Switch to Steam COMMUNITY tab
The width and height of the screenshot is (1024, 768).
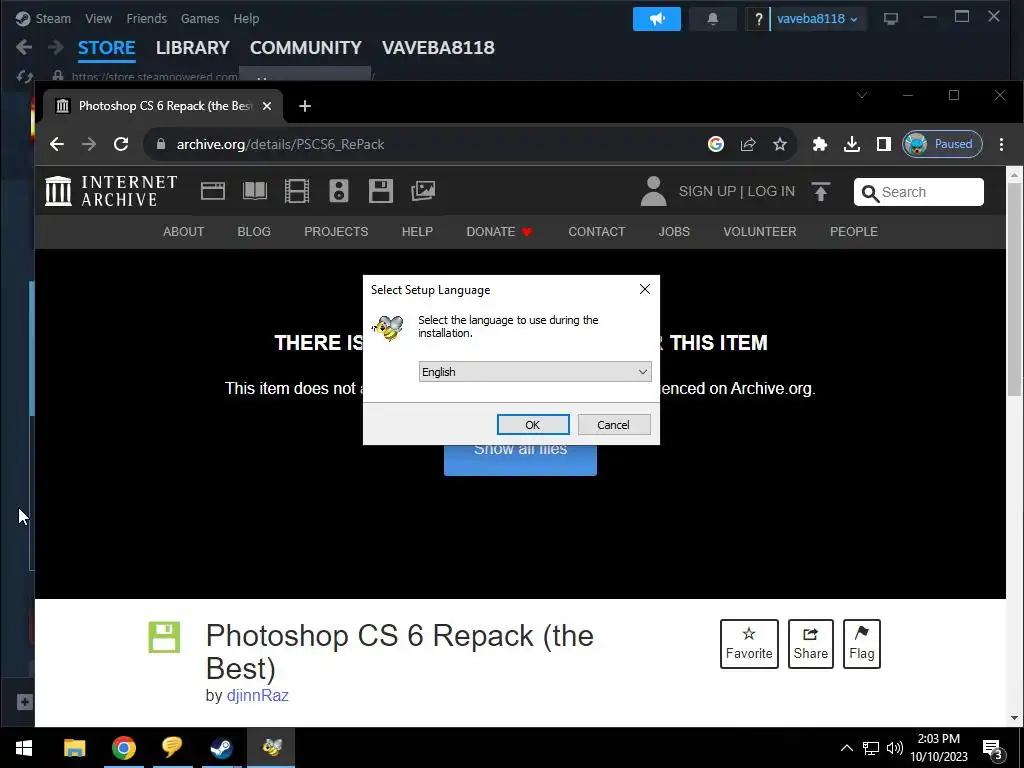pyautogui.click(x=306, y=48)
